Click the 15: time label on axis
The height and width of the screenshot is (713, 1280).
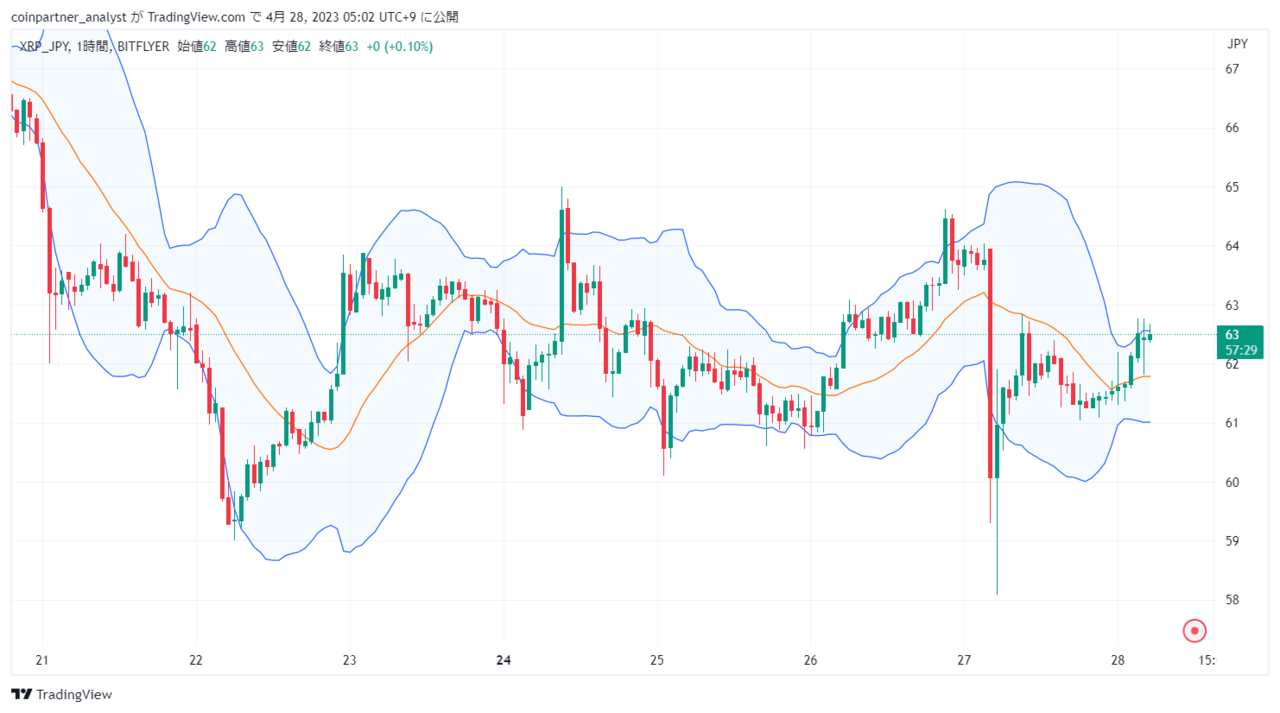click(x=1206, y=660)
